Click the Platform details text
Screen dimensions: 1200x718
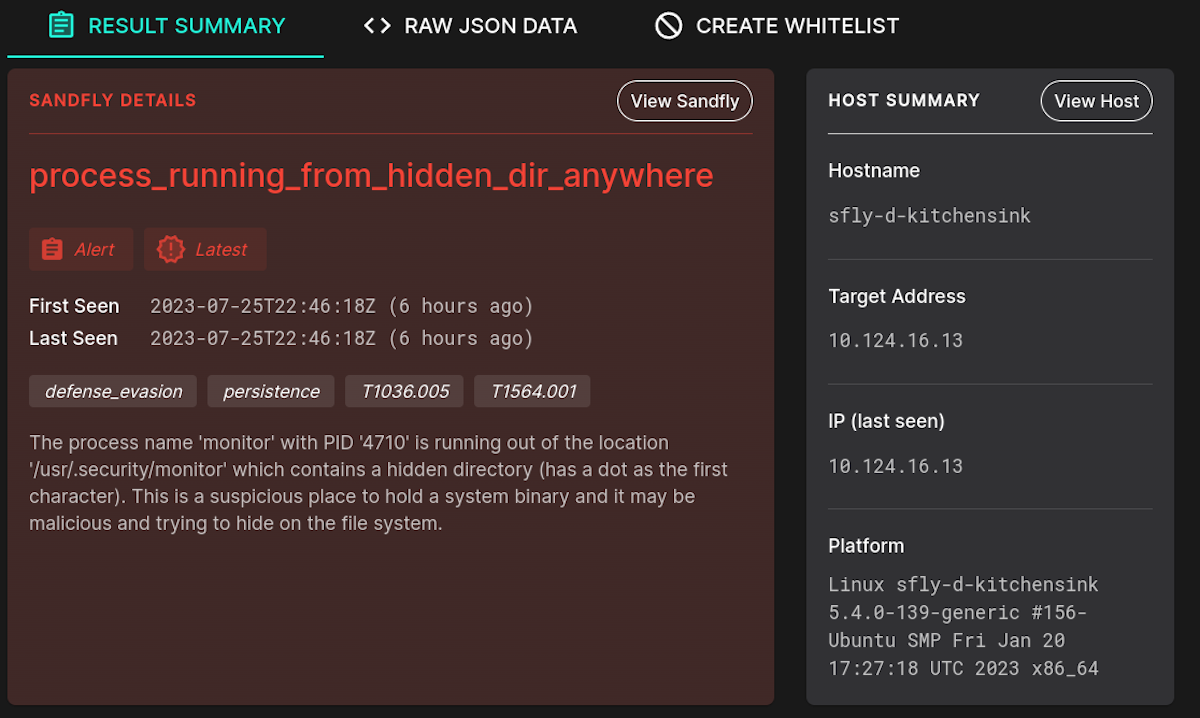(961, 626)
